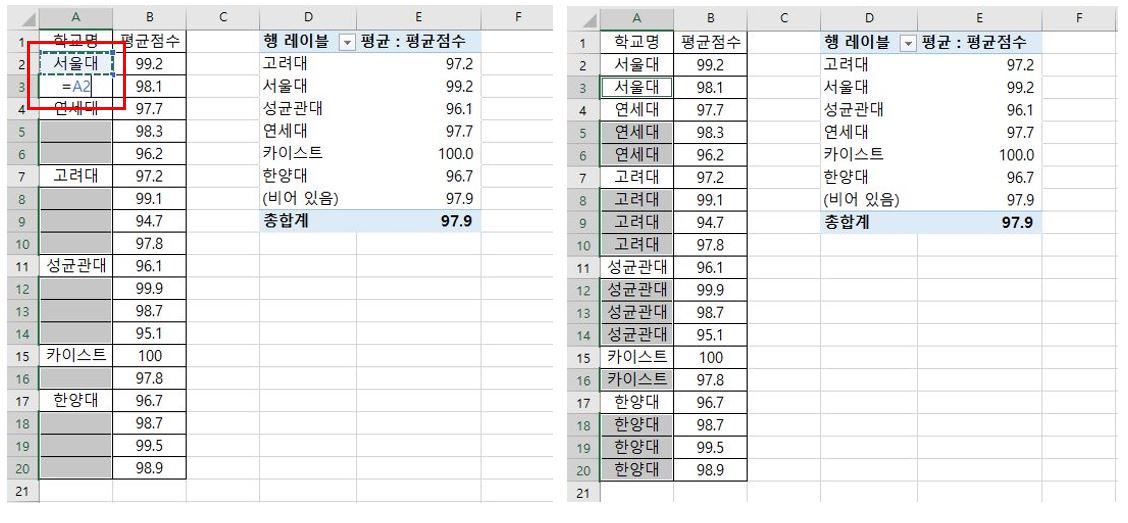The height and width of the screenshot is (523, 1128).
Task: Select row 21 header in left sheet
Action: (x=23, y=491)
